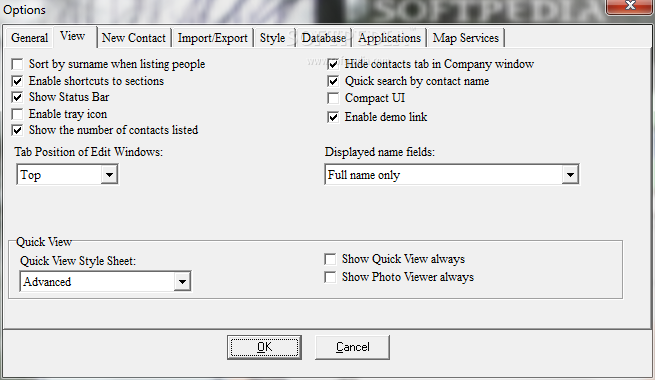Uncheck Enable shortcuts to sections

coord(17,81)
